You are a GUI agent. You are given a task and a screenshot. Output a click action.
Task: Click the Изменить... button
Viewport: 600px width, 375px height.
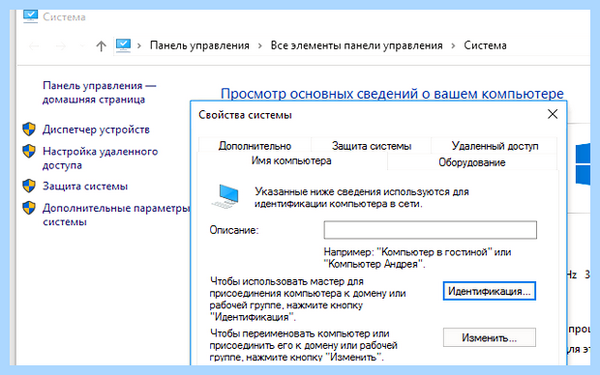tap(489, 338)
